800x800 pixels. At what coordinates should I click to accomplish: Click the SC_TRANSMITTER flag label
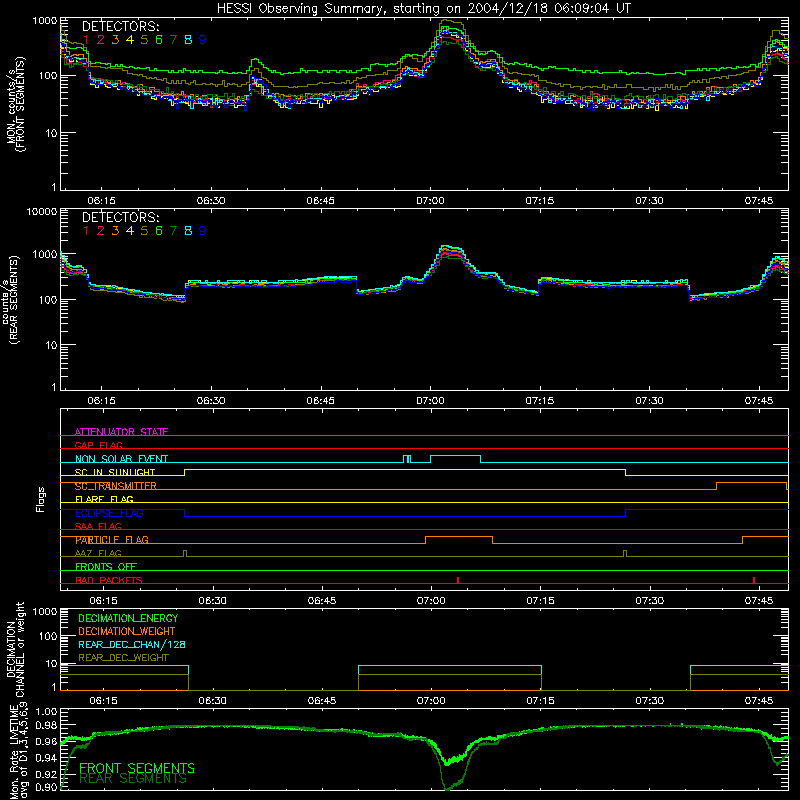(116, 486)
